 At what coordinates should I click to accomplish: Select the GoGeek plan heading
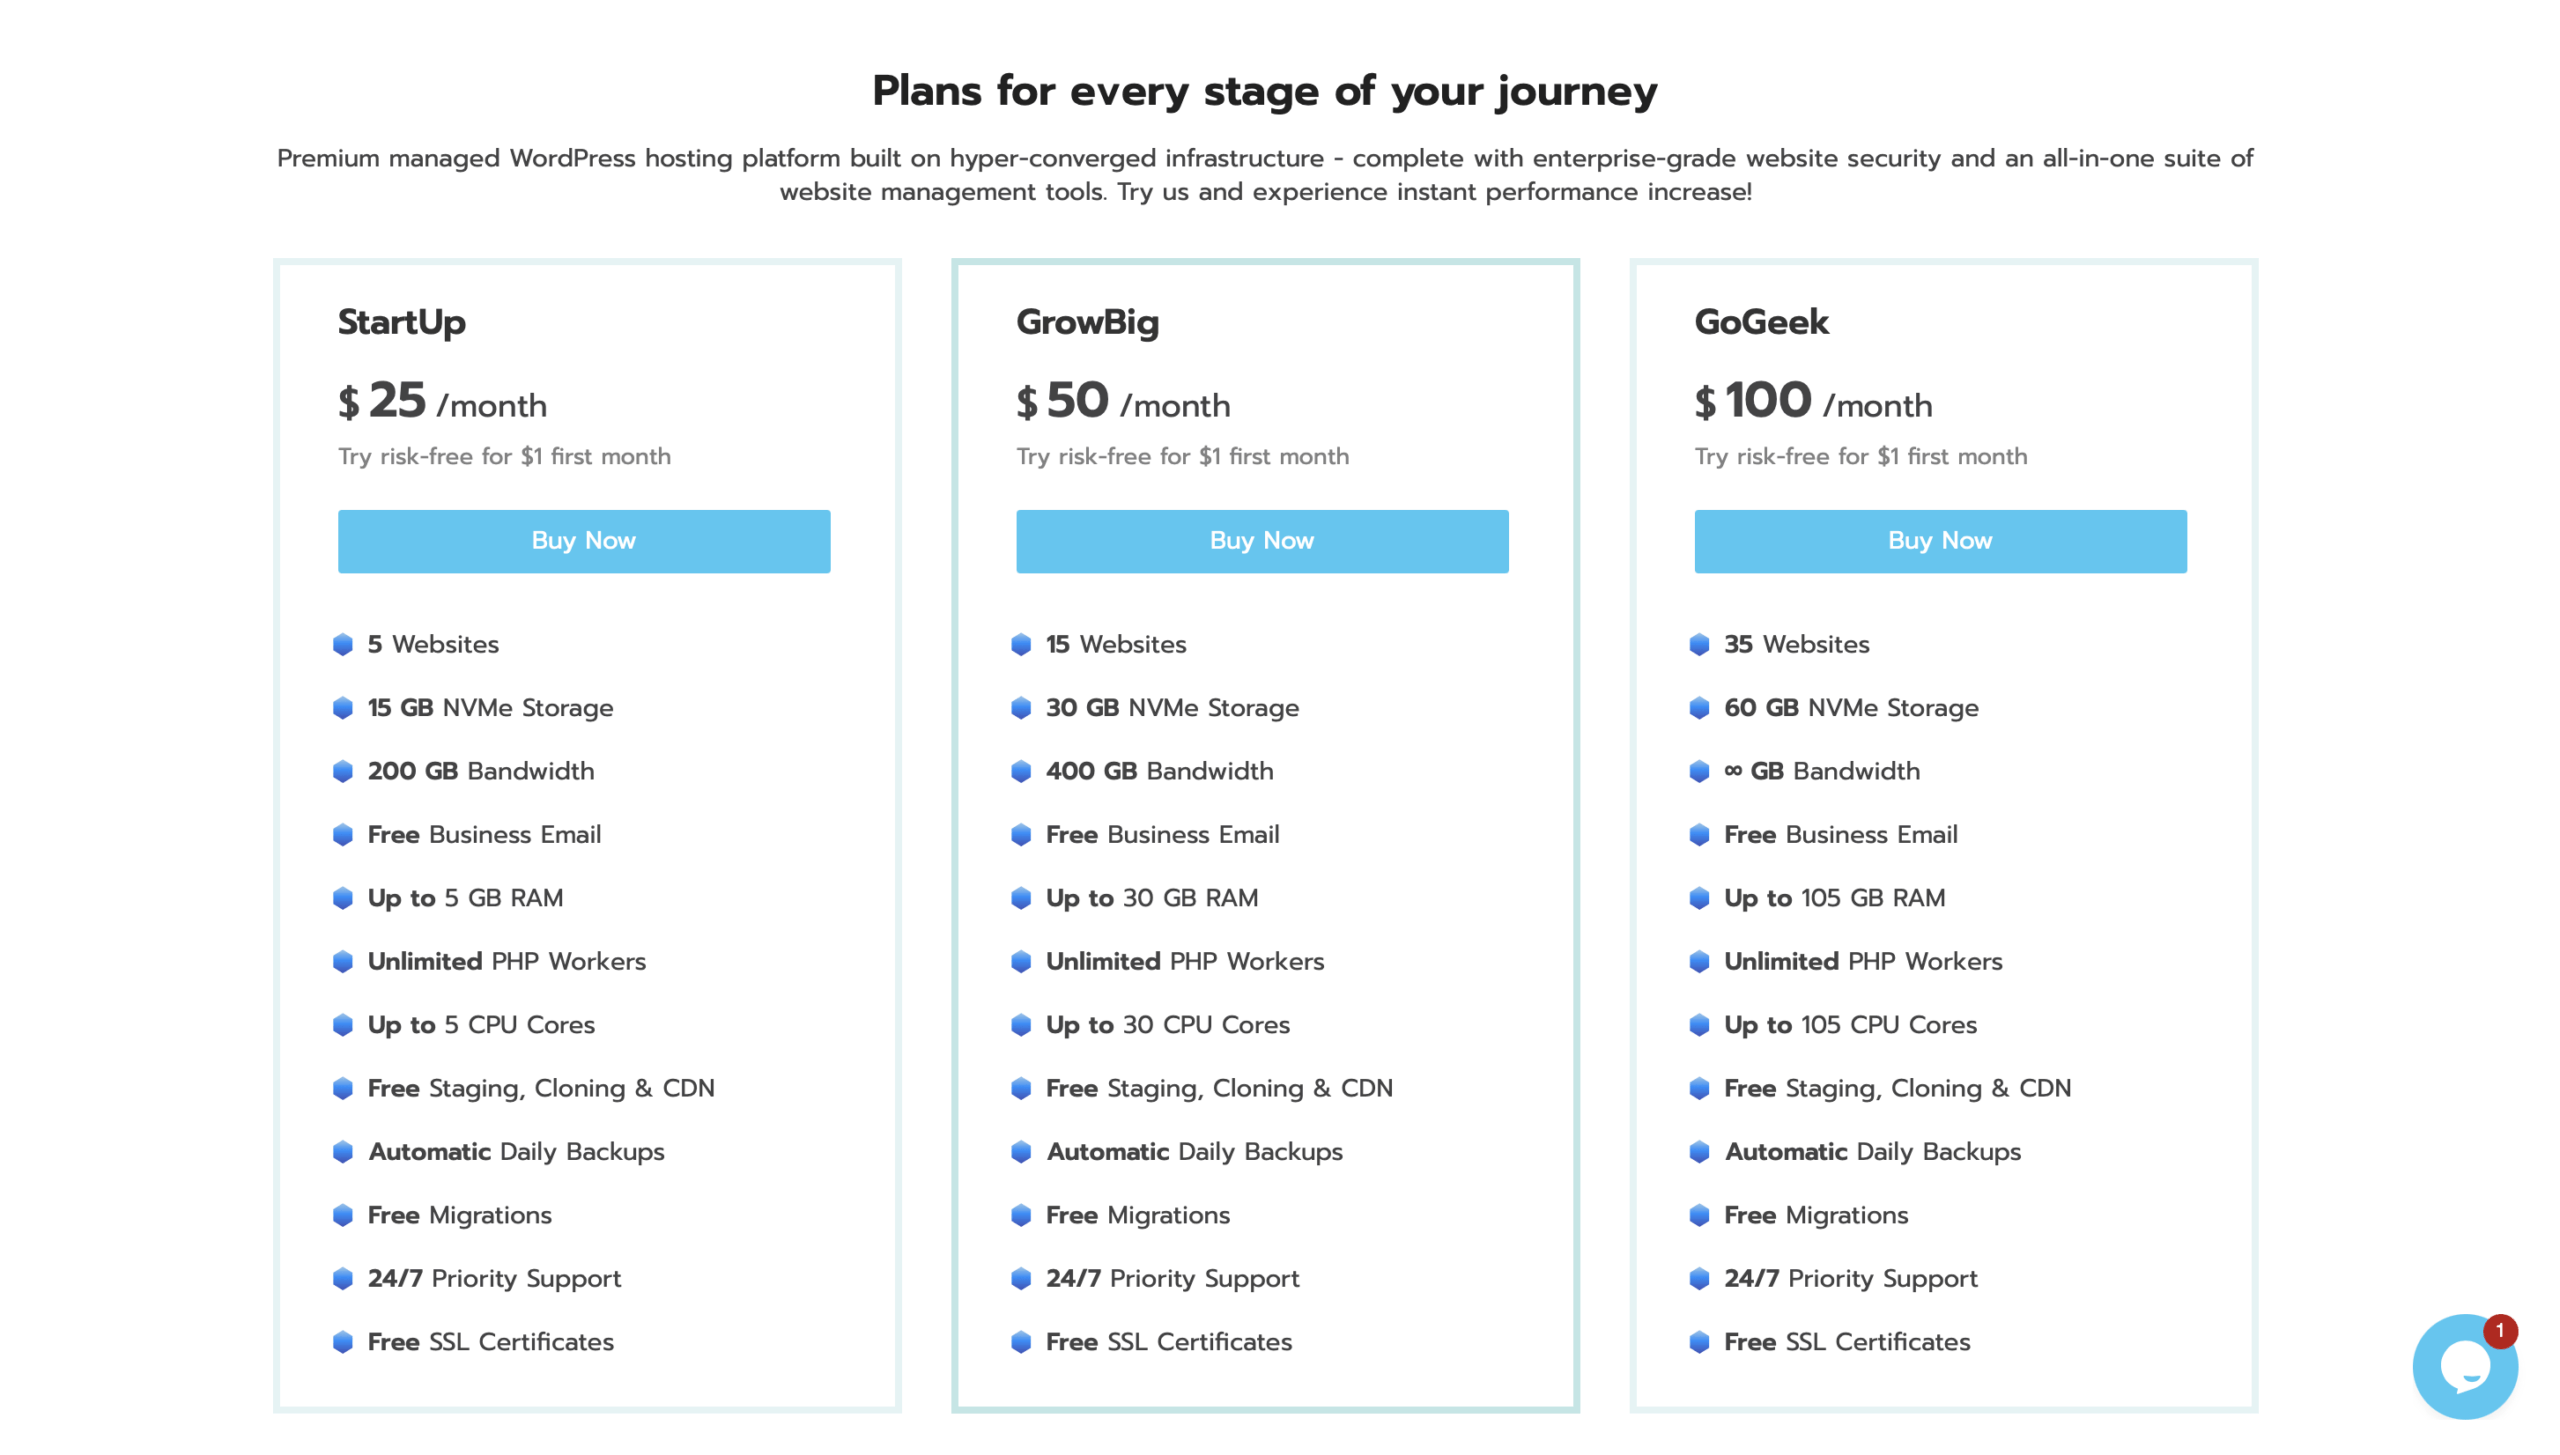click(1761, 322)
